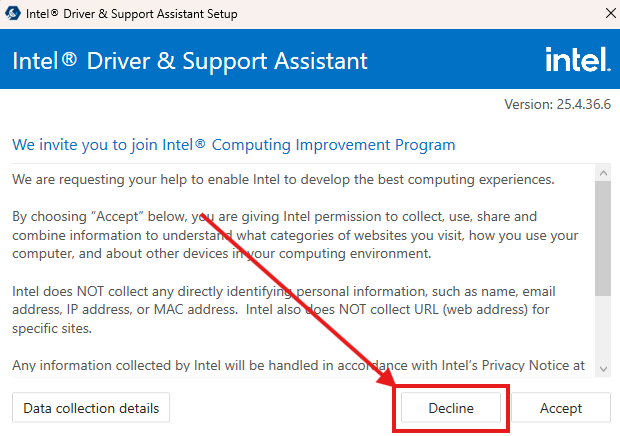Click the Driver & Support Assistant header title
The image size is (620, 436).
190,60
